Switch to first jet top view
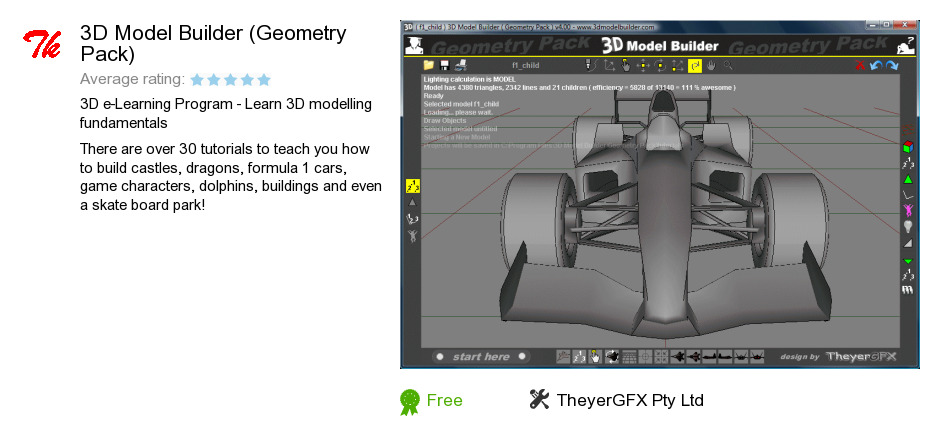 (x=677, y=357)
